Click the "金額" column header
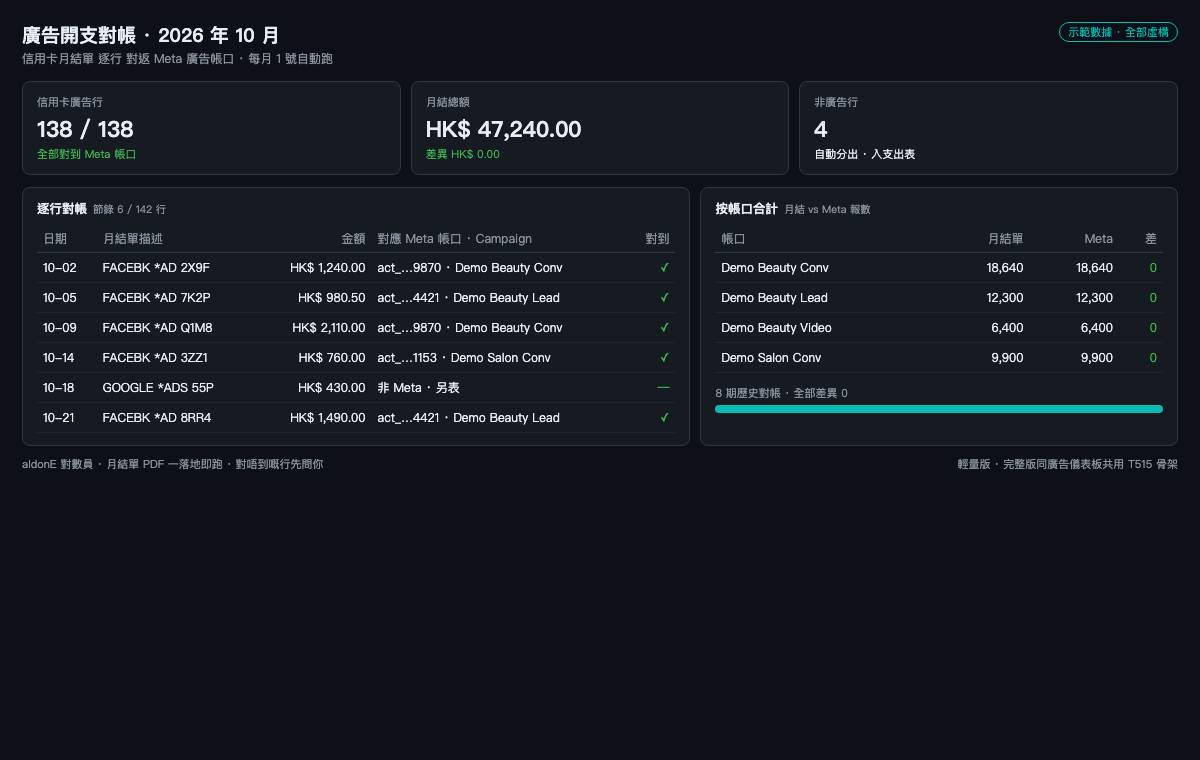 pos(353,239)
